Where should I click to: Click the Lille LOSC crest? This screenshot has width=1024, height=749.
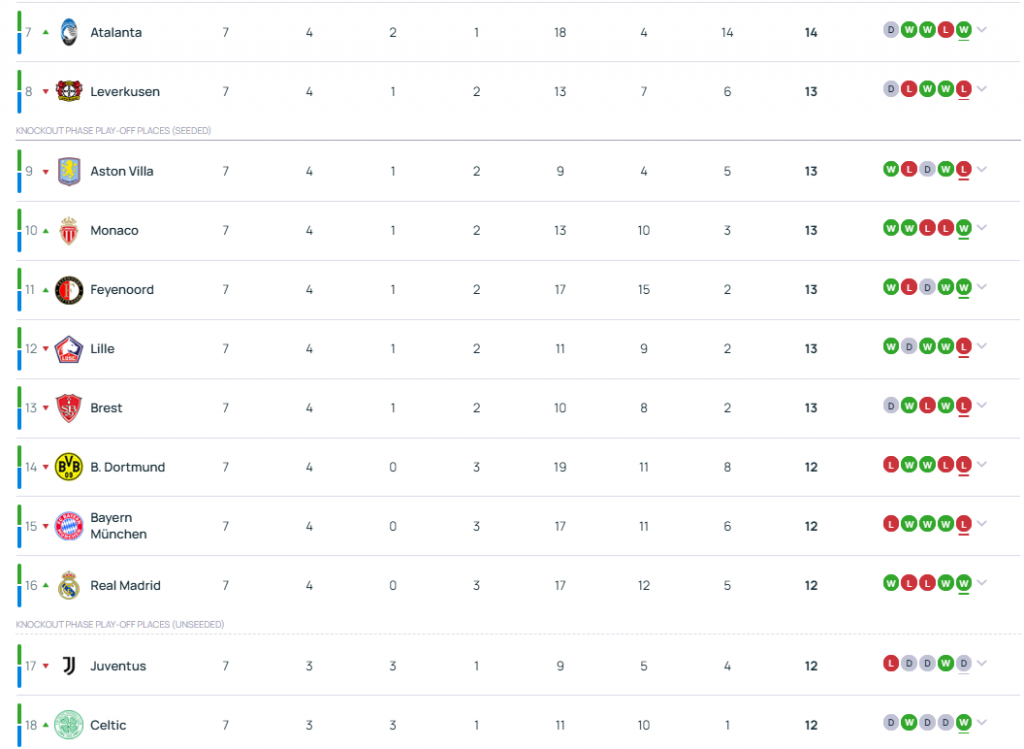click(69, 349)
